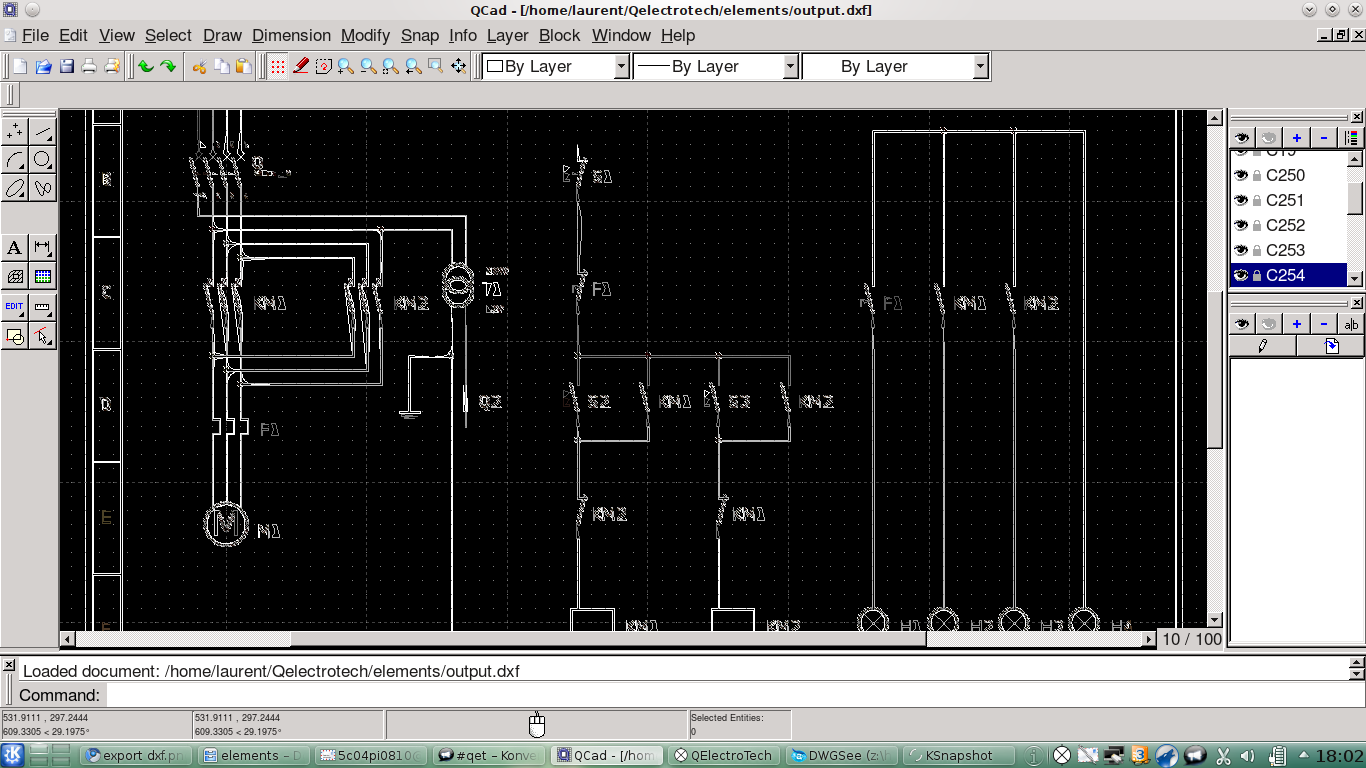Image resolution: width=1366 pixels, height=768 pixels.
Task: Select the hatch tool
Action: point(15,277)
